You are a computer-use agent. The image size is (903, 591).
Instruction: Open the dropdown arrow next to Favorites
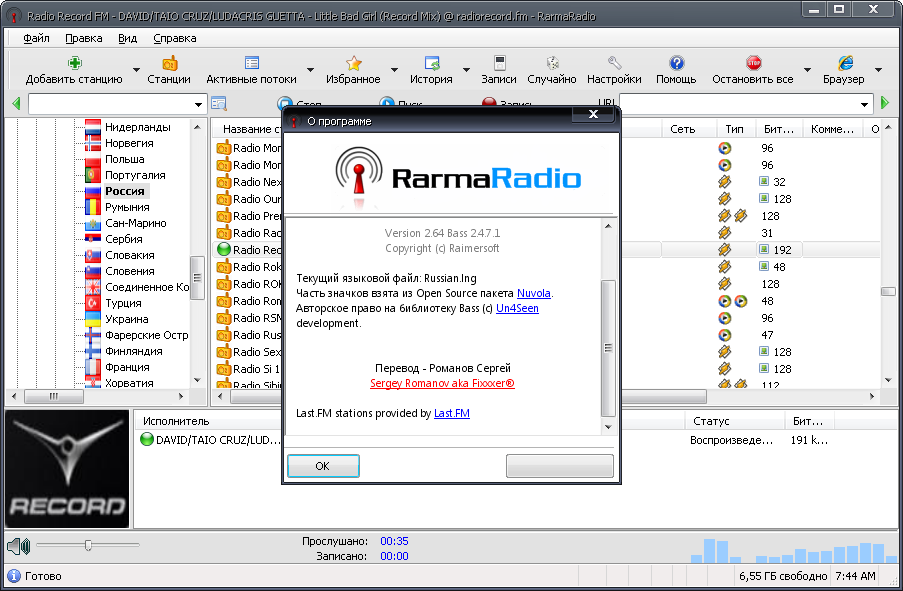(395, 71)
